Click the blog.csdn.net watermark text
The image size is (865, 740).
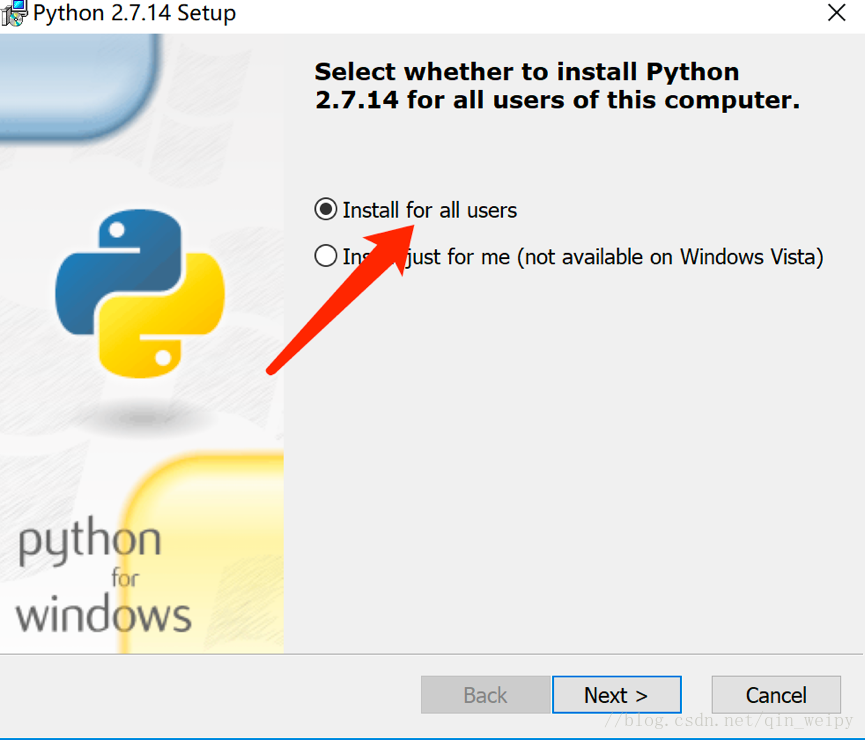[x=729, y=721]
